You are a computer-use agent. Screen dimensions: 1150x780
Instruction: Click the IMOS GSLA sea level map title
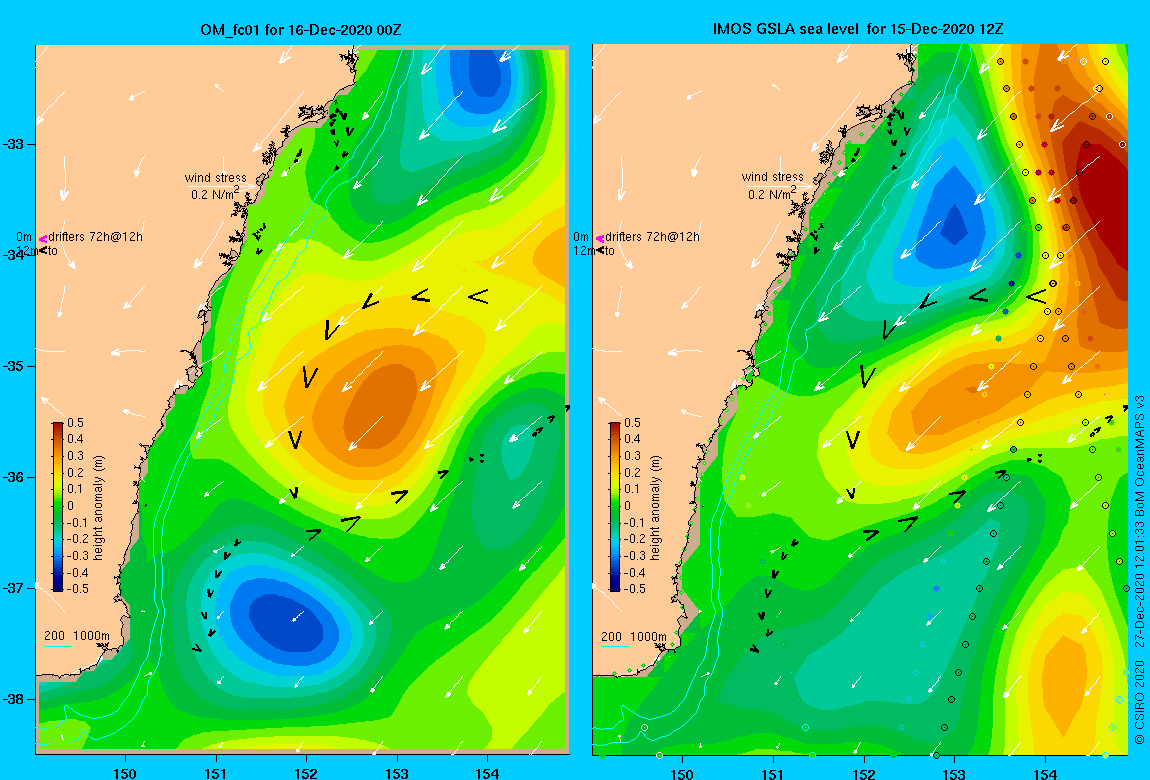(x=858, y=29)
